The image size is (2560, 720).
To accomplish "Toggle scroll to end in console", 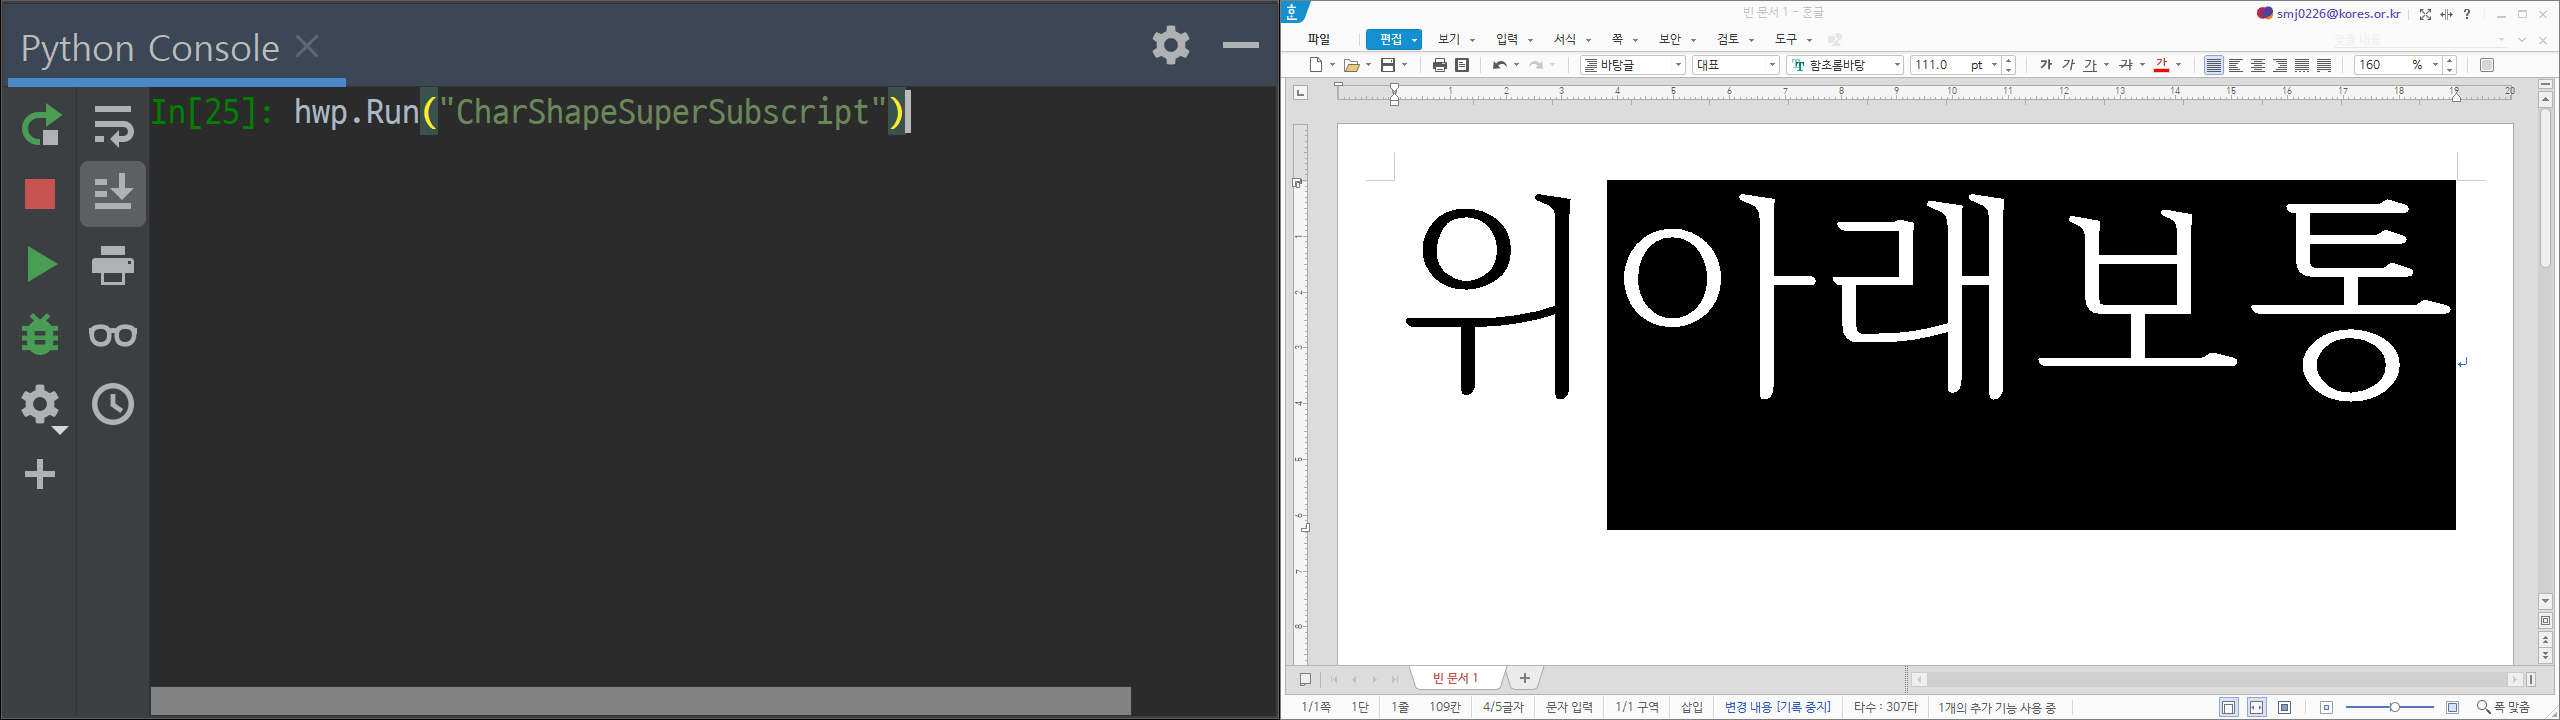I will coord(113,194).
